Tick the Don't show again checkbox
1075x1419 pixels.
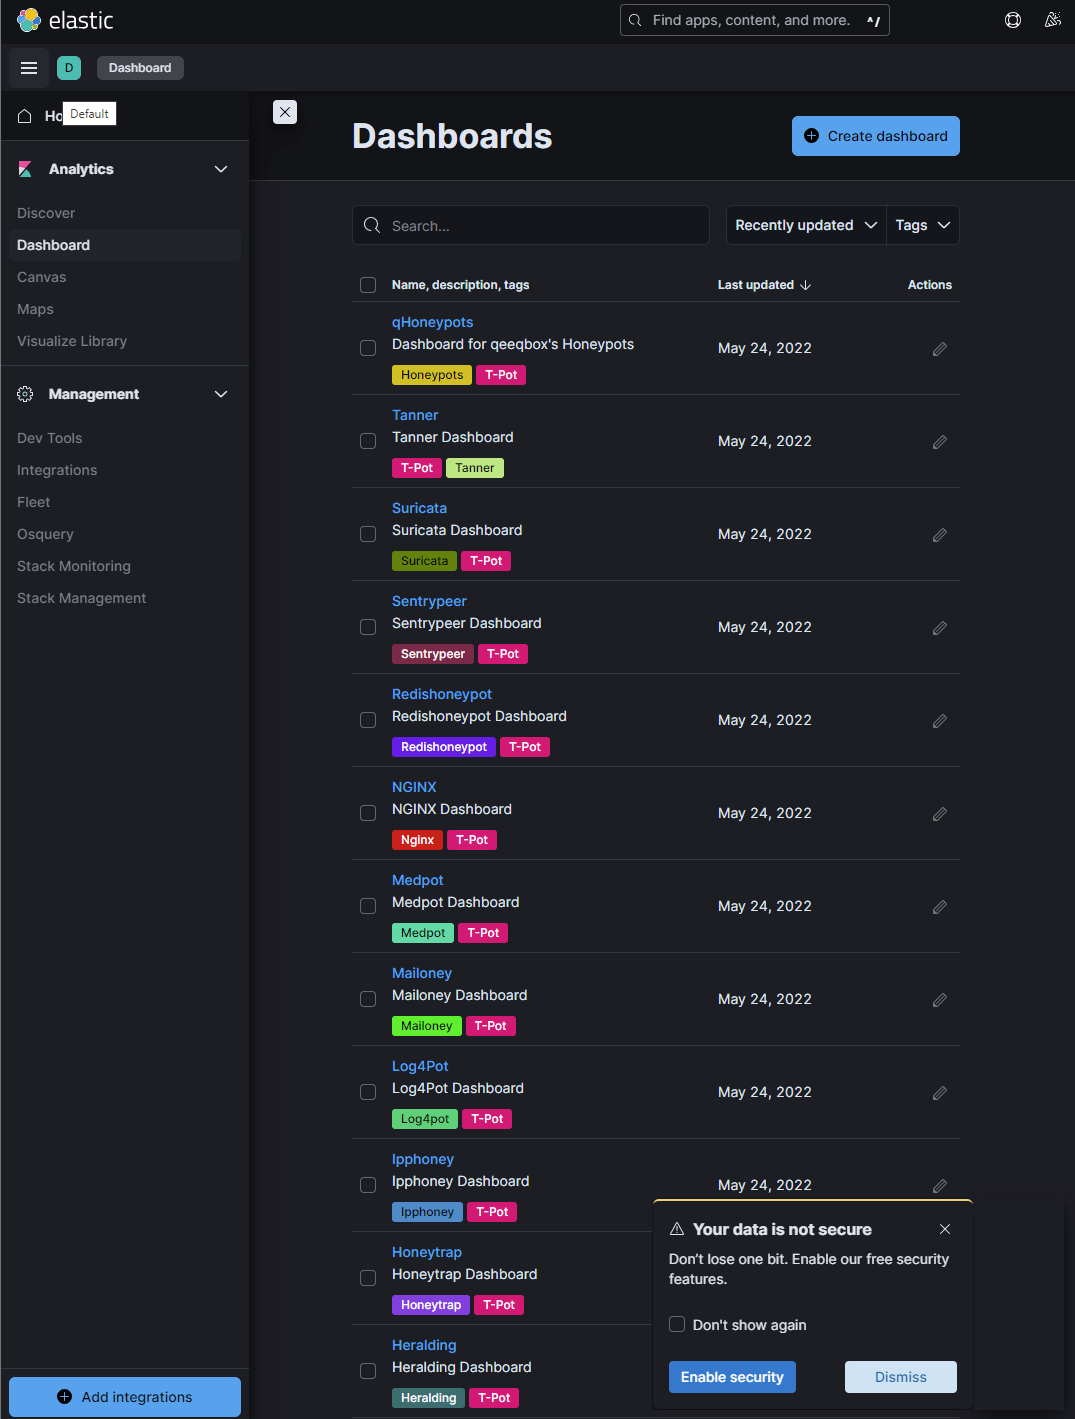[677, 1324]
